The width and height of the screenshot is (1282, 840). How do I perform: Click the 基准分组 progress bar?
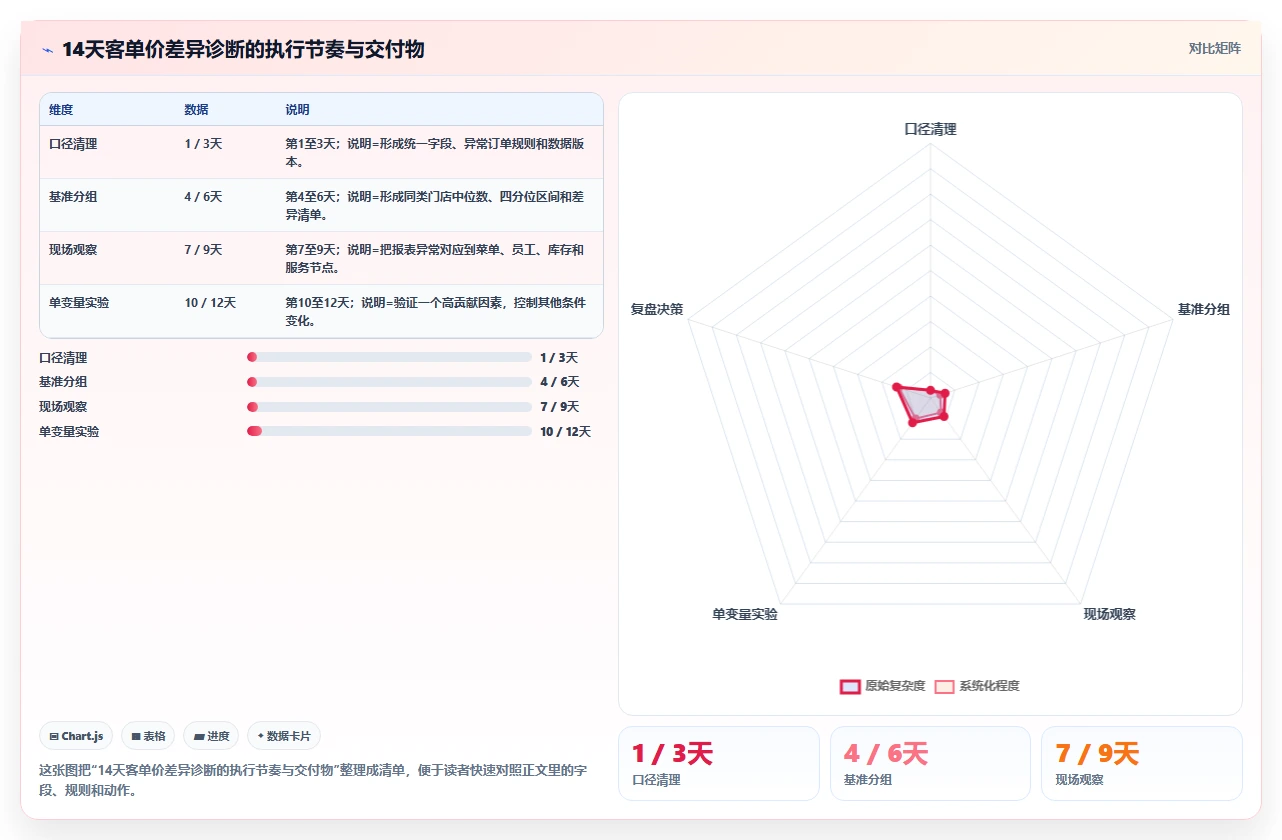(389, 382)
